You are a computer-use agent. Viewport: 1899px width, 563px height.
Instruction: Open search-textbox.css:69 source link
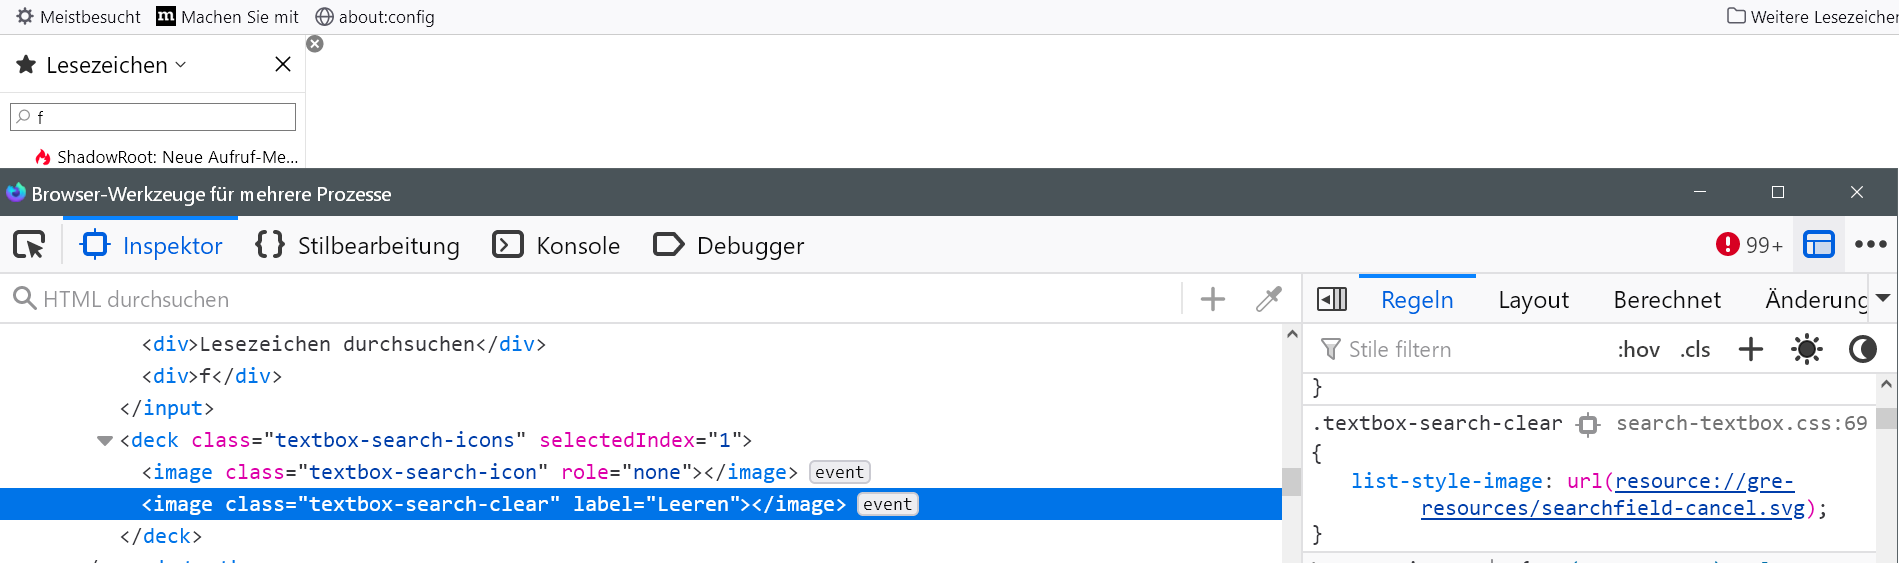pyautogui.click(x=1741, y=423)
